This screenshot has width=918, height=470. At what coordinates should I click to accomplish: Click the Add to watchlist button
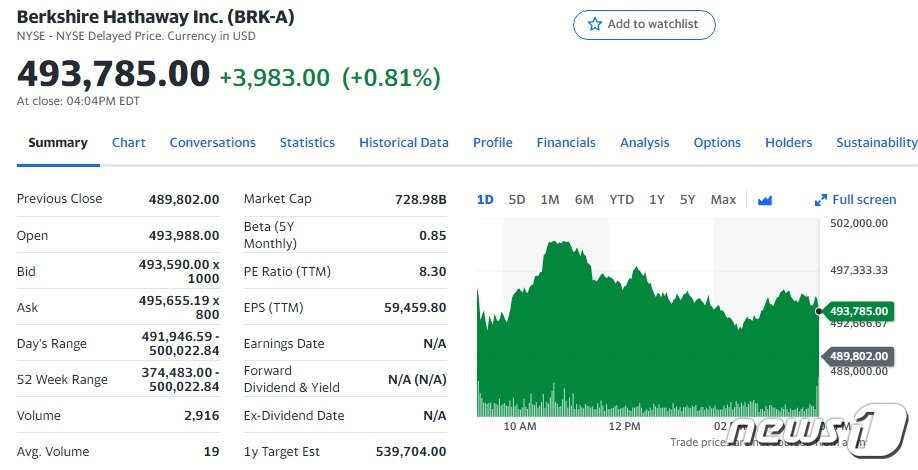pos(644,24)
